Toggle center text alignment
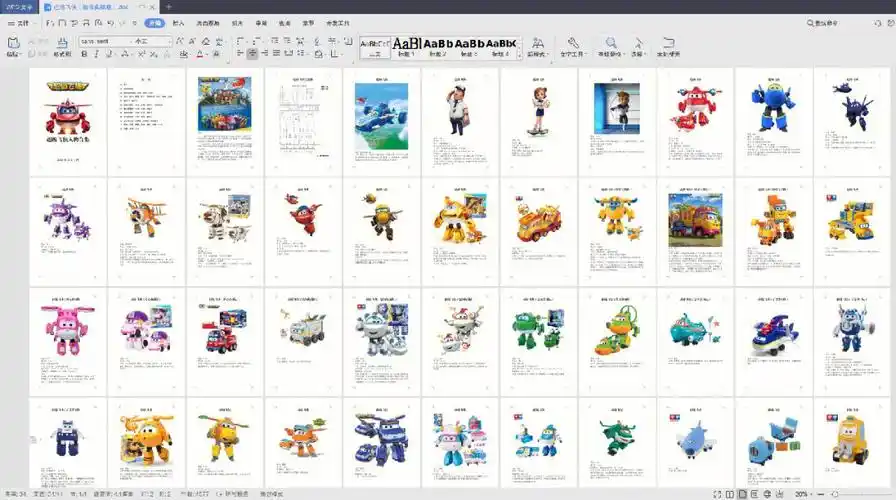 pyautogui.click(x=252, y=54)
